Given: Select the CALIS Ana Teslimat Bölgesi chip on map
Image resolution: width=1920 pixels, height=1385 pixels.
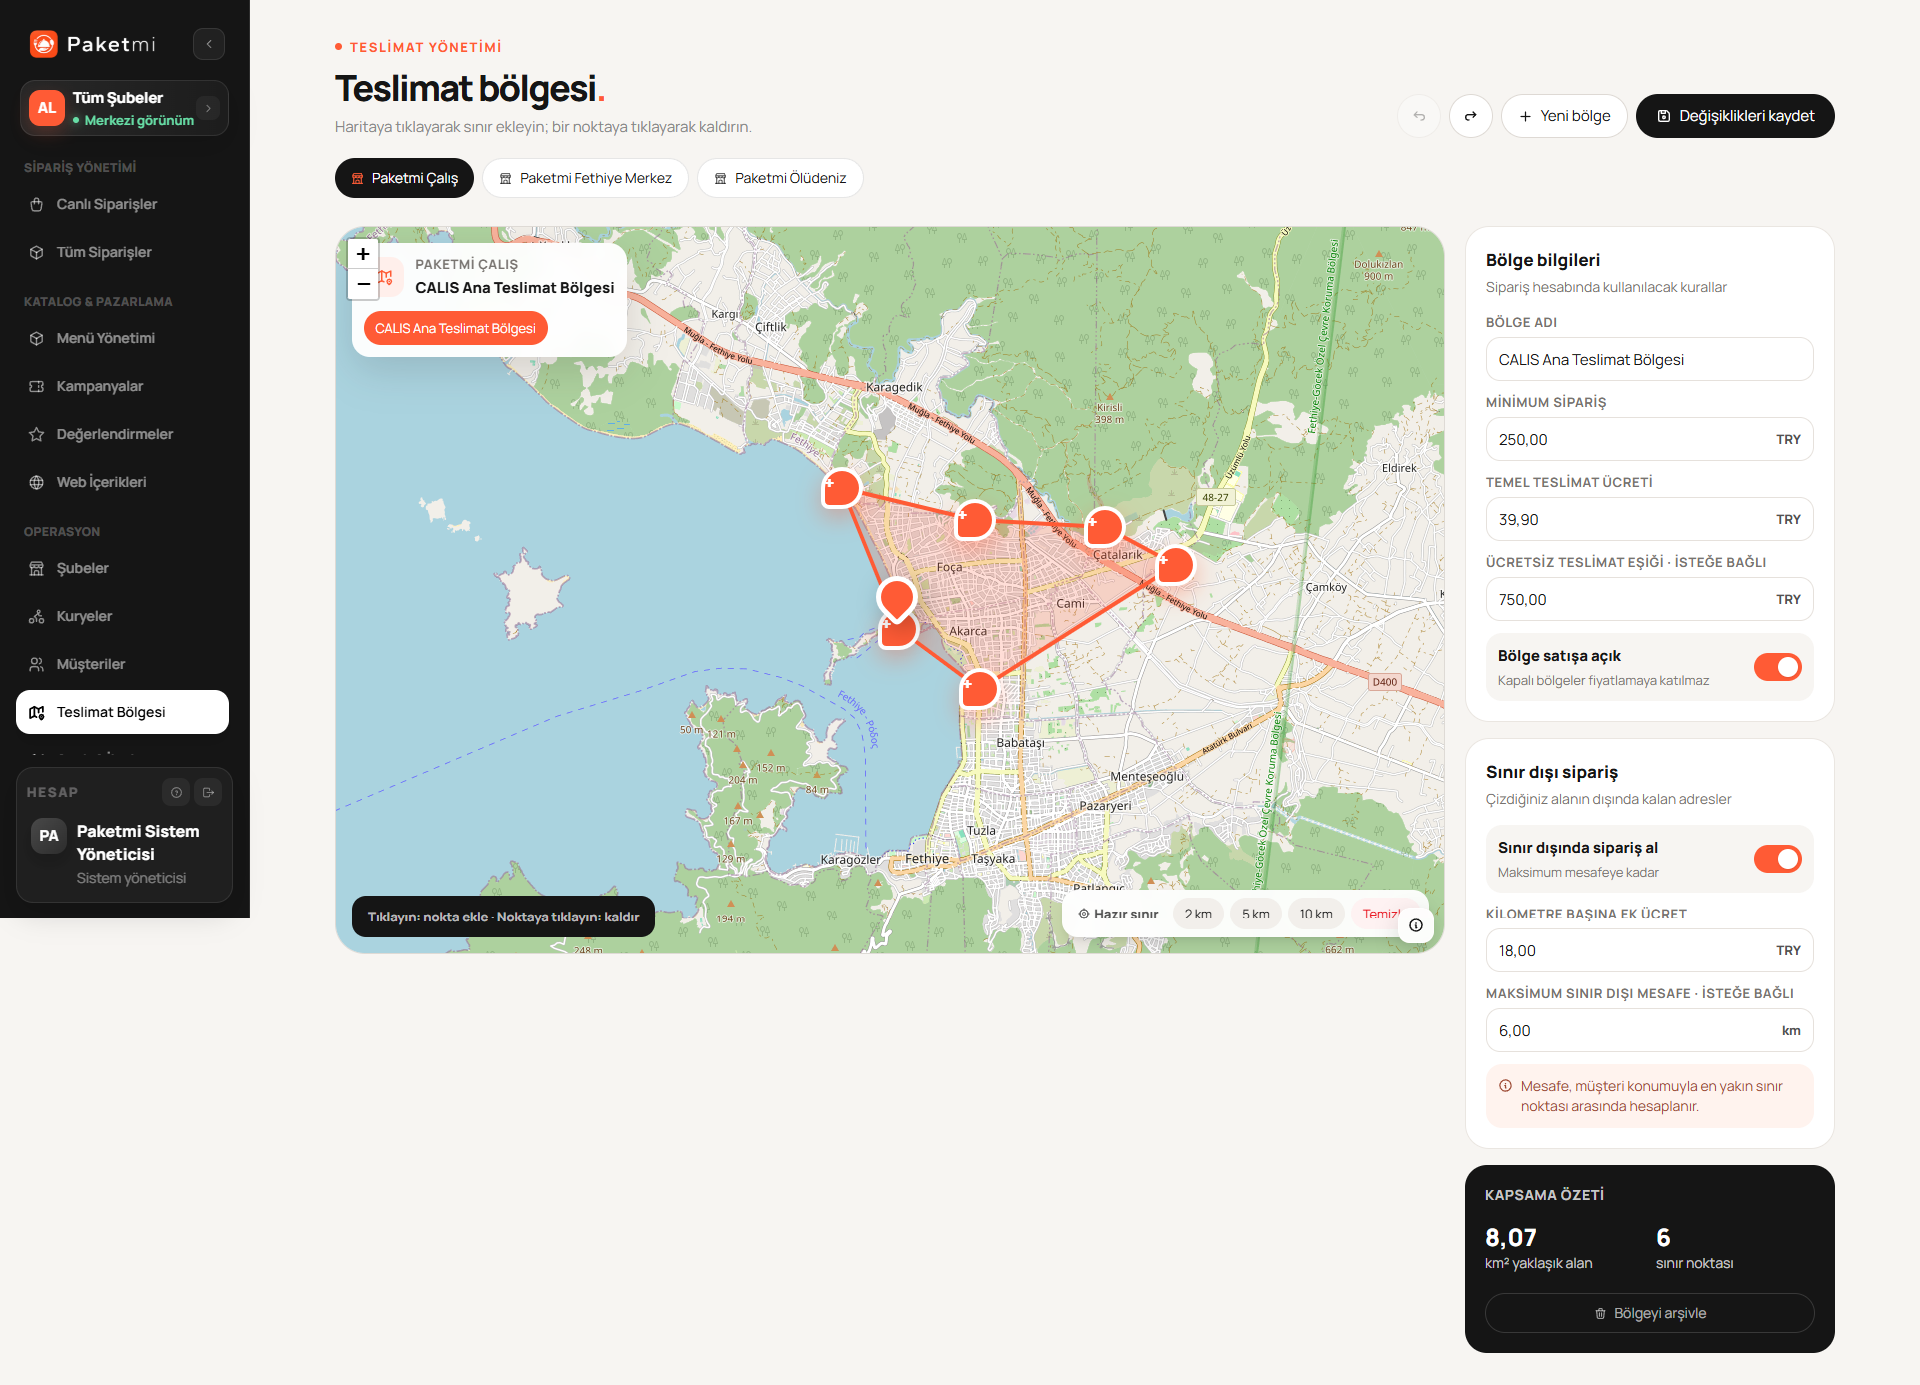Looking at the screenshot, I should click(x=455, y=328).
